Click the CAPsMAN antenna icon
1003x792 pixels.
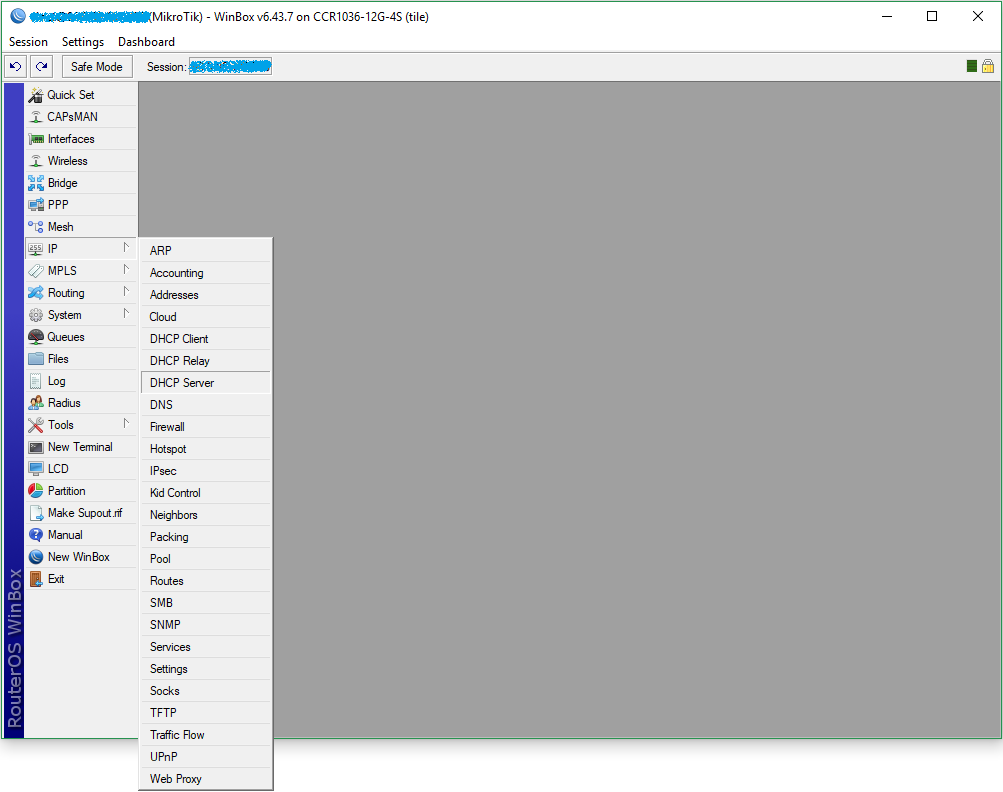click(36, 117)
